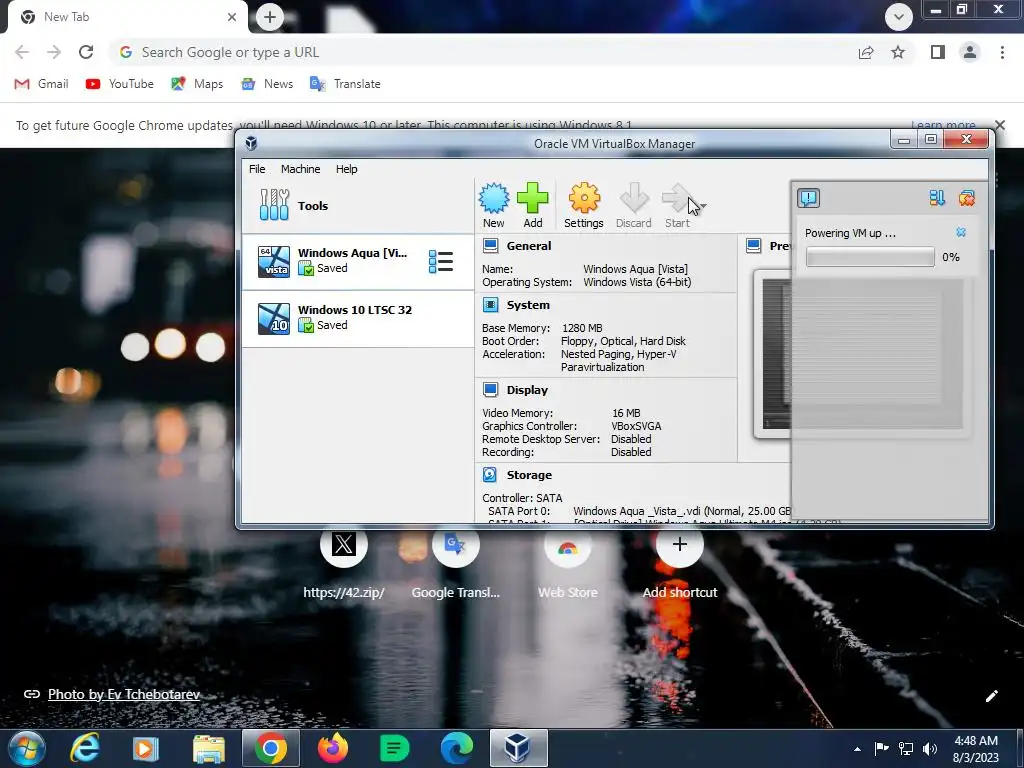Click the Display section header
Image resolution: width=1024 pixels, height=768 pixels.
point(527,390)
